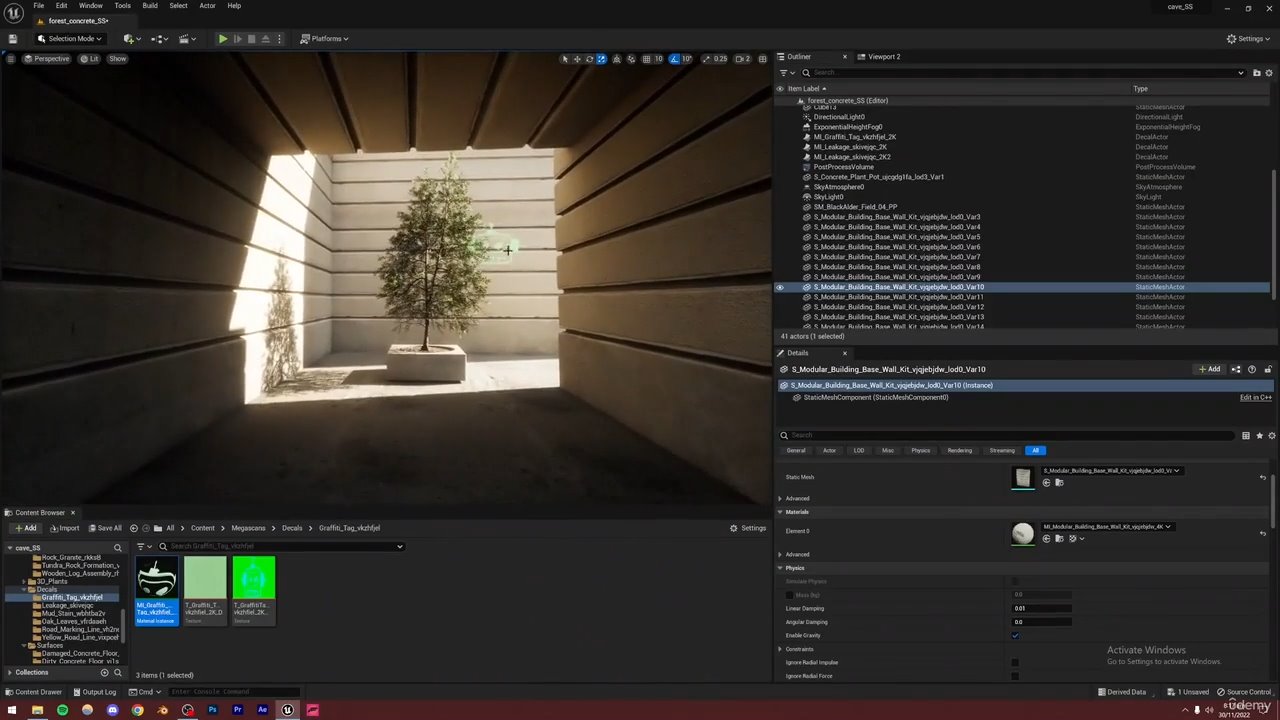Show the Rendering filter in Details
1280x720 pixels.
(x=960, y=450)
